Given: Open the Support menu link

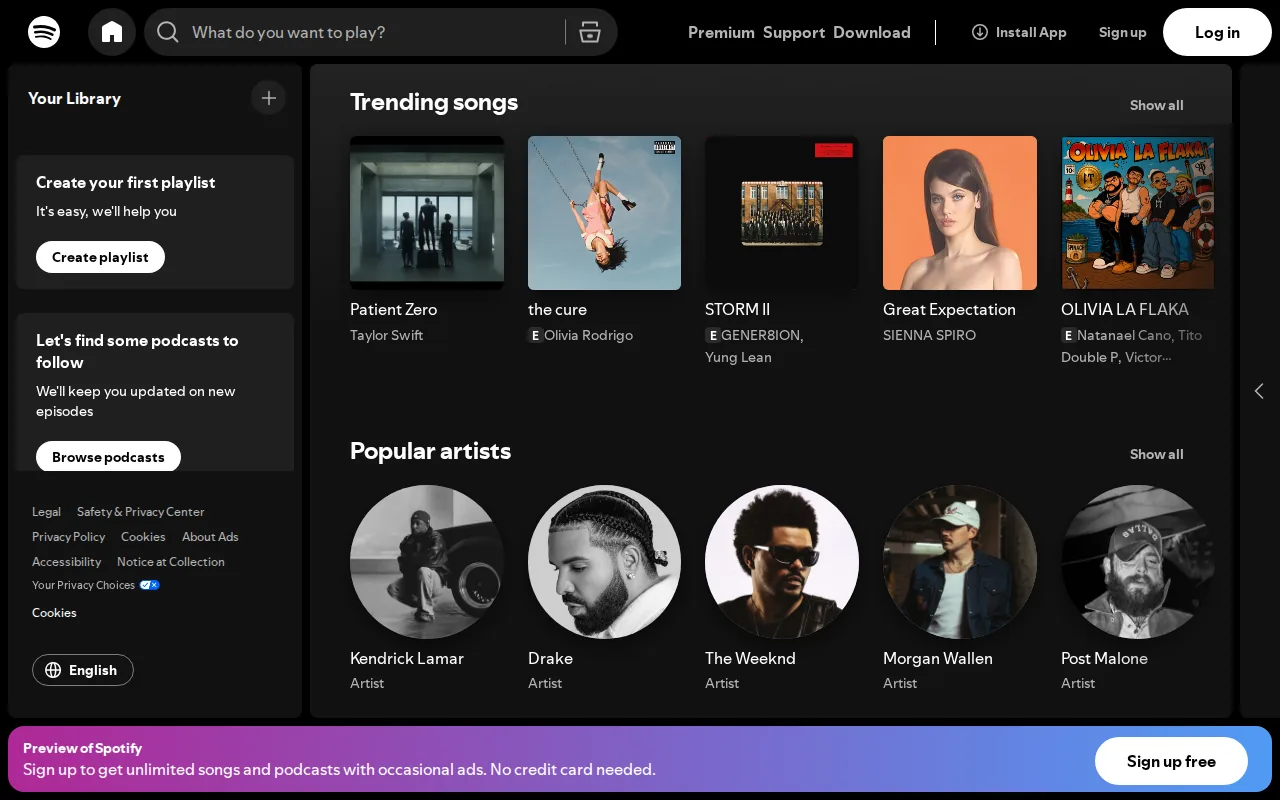Looking at the screenshot, I should tap(794, 32).
